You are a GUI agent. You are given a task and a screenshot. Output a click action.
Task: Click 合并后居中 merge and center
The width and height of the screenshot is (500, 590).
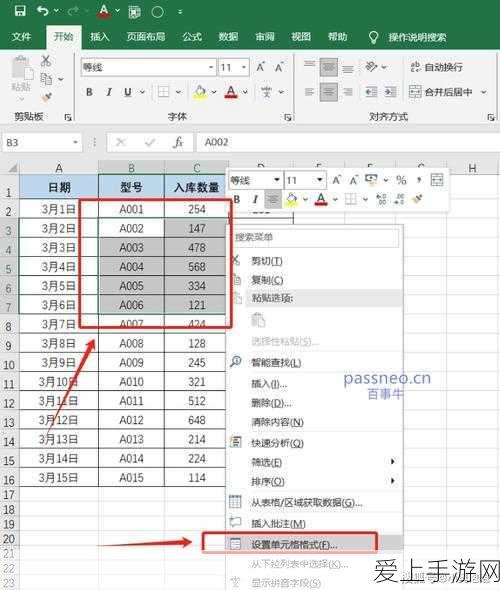coord(440,92)
